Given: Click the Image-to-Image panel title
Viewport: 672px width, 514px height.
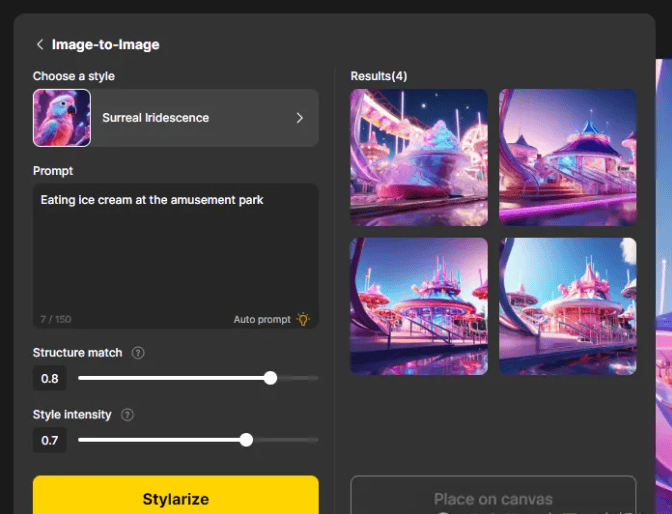Looking at the screenshot, I should tap(105, 45).
